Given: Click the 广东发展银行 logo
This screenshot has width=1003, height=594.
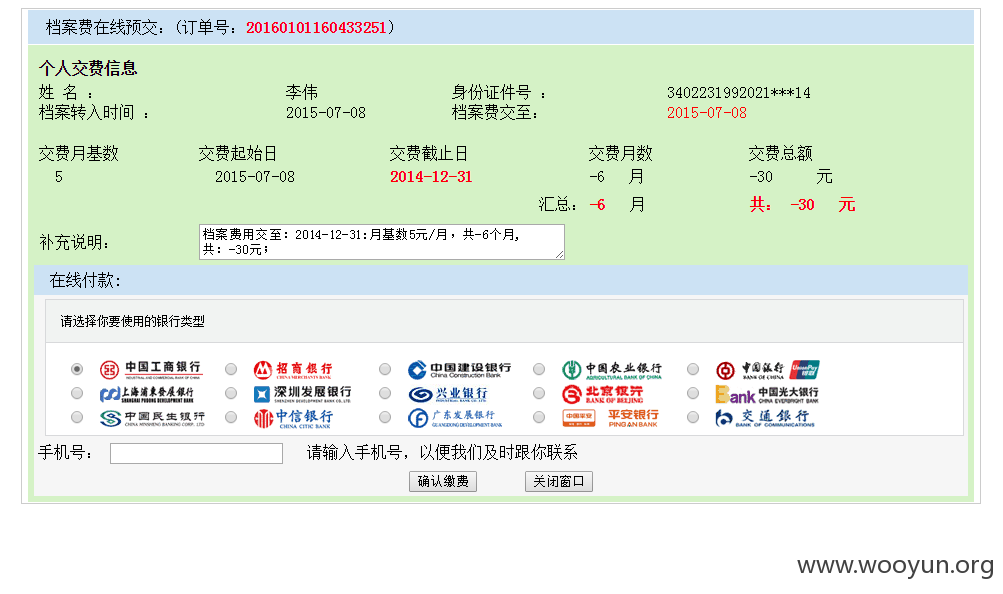Looking at the screenshot, I should point(455,418).
